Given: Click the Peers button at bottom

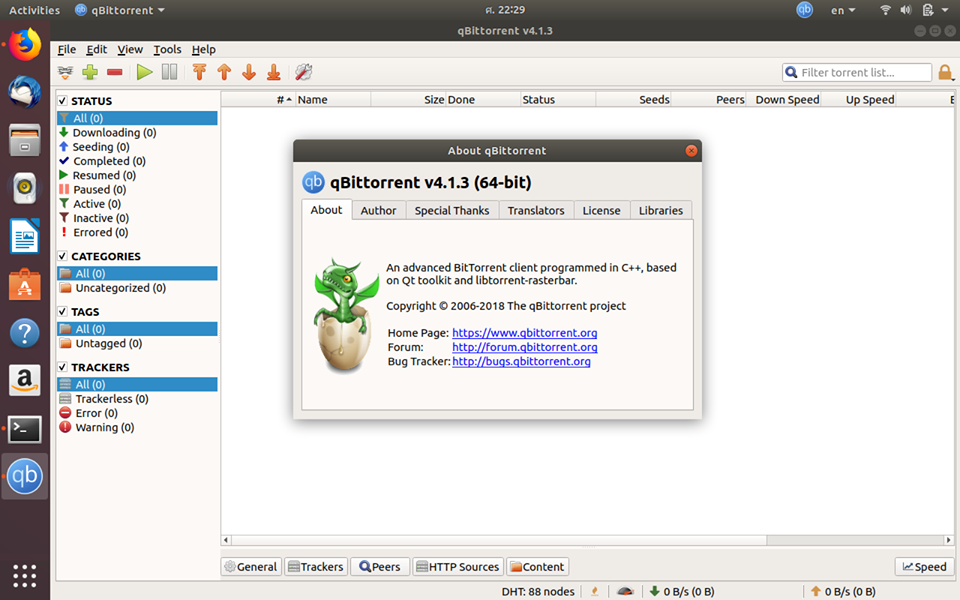Looking at the screenshot, I should click(x=380, y=567).
